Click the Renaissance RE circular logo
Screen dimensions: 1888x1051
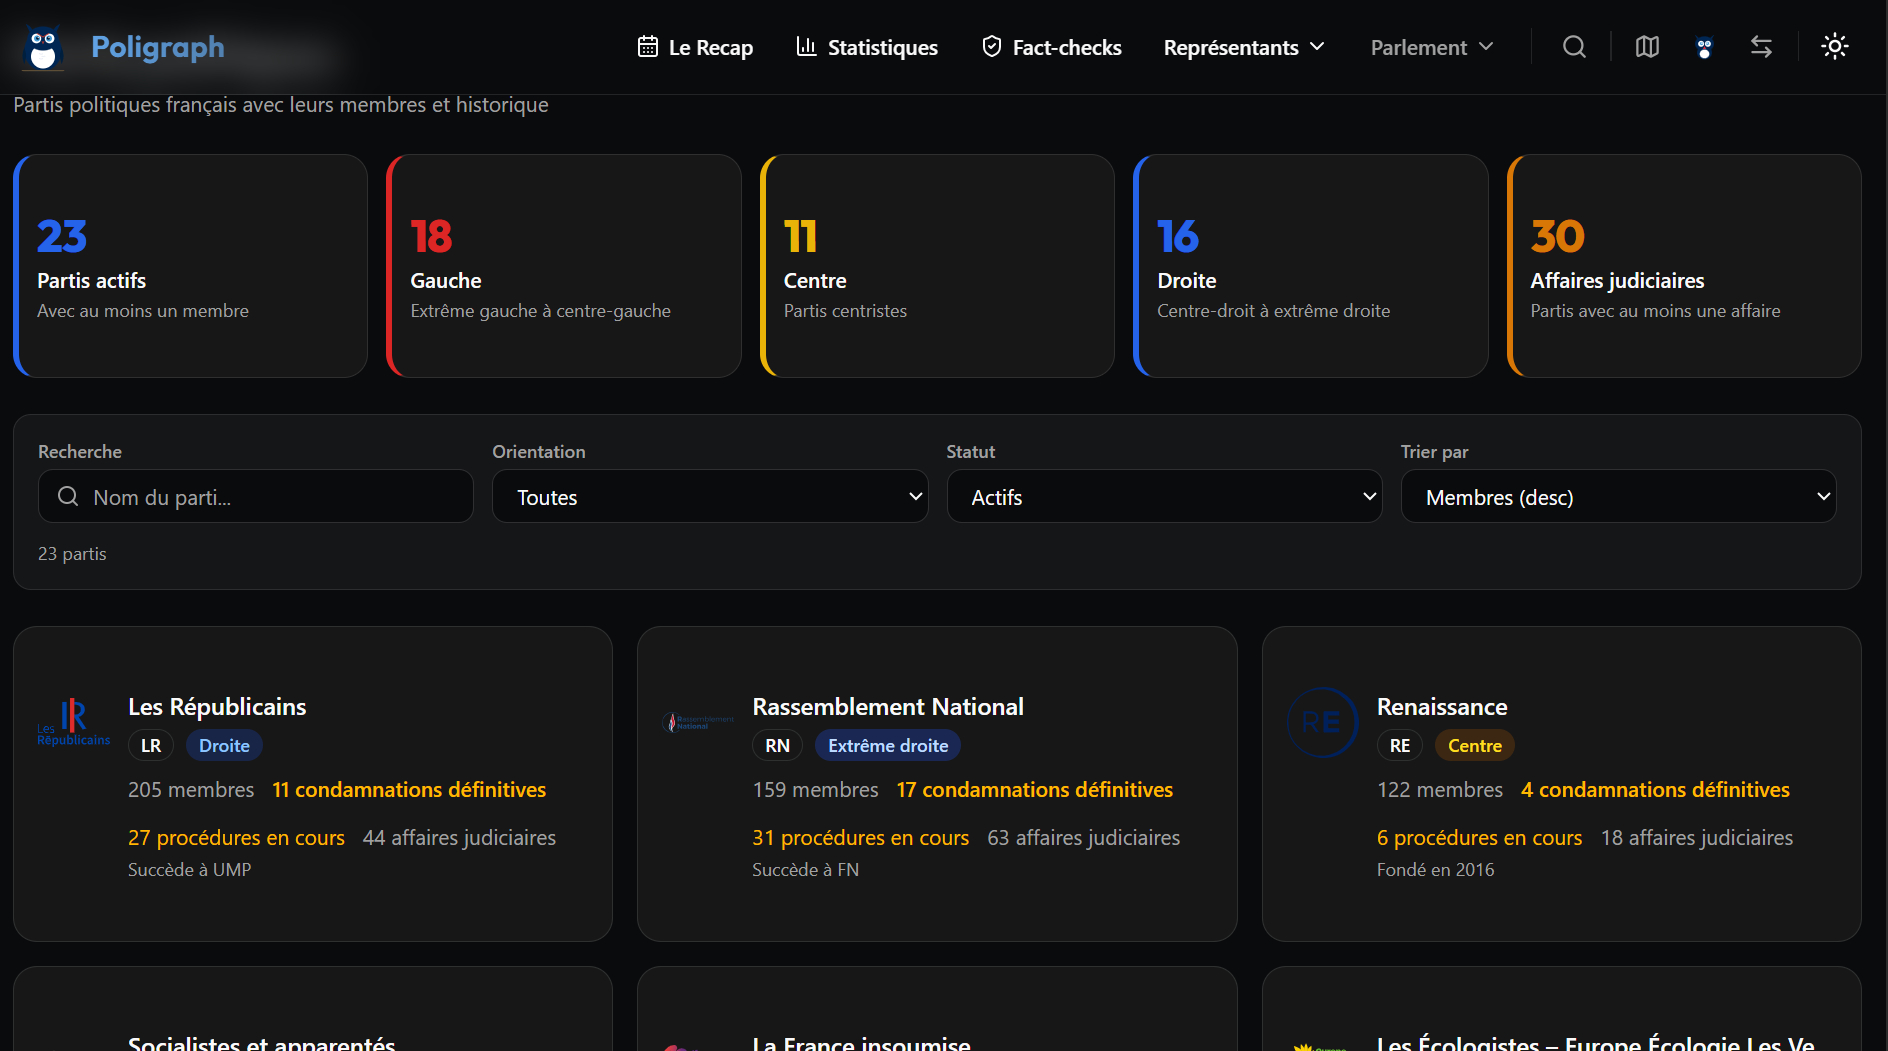pyautogui.click(x=1321, y=722)
